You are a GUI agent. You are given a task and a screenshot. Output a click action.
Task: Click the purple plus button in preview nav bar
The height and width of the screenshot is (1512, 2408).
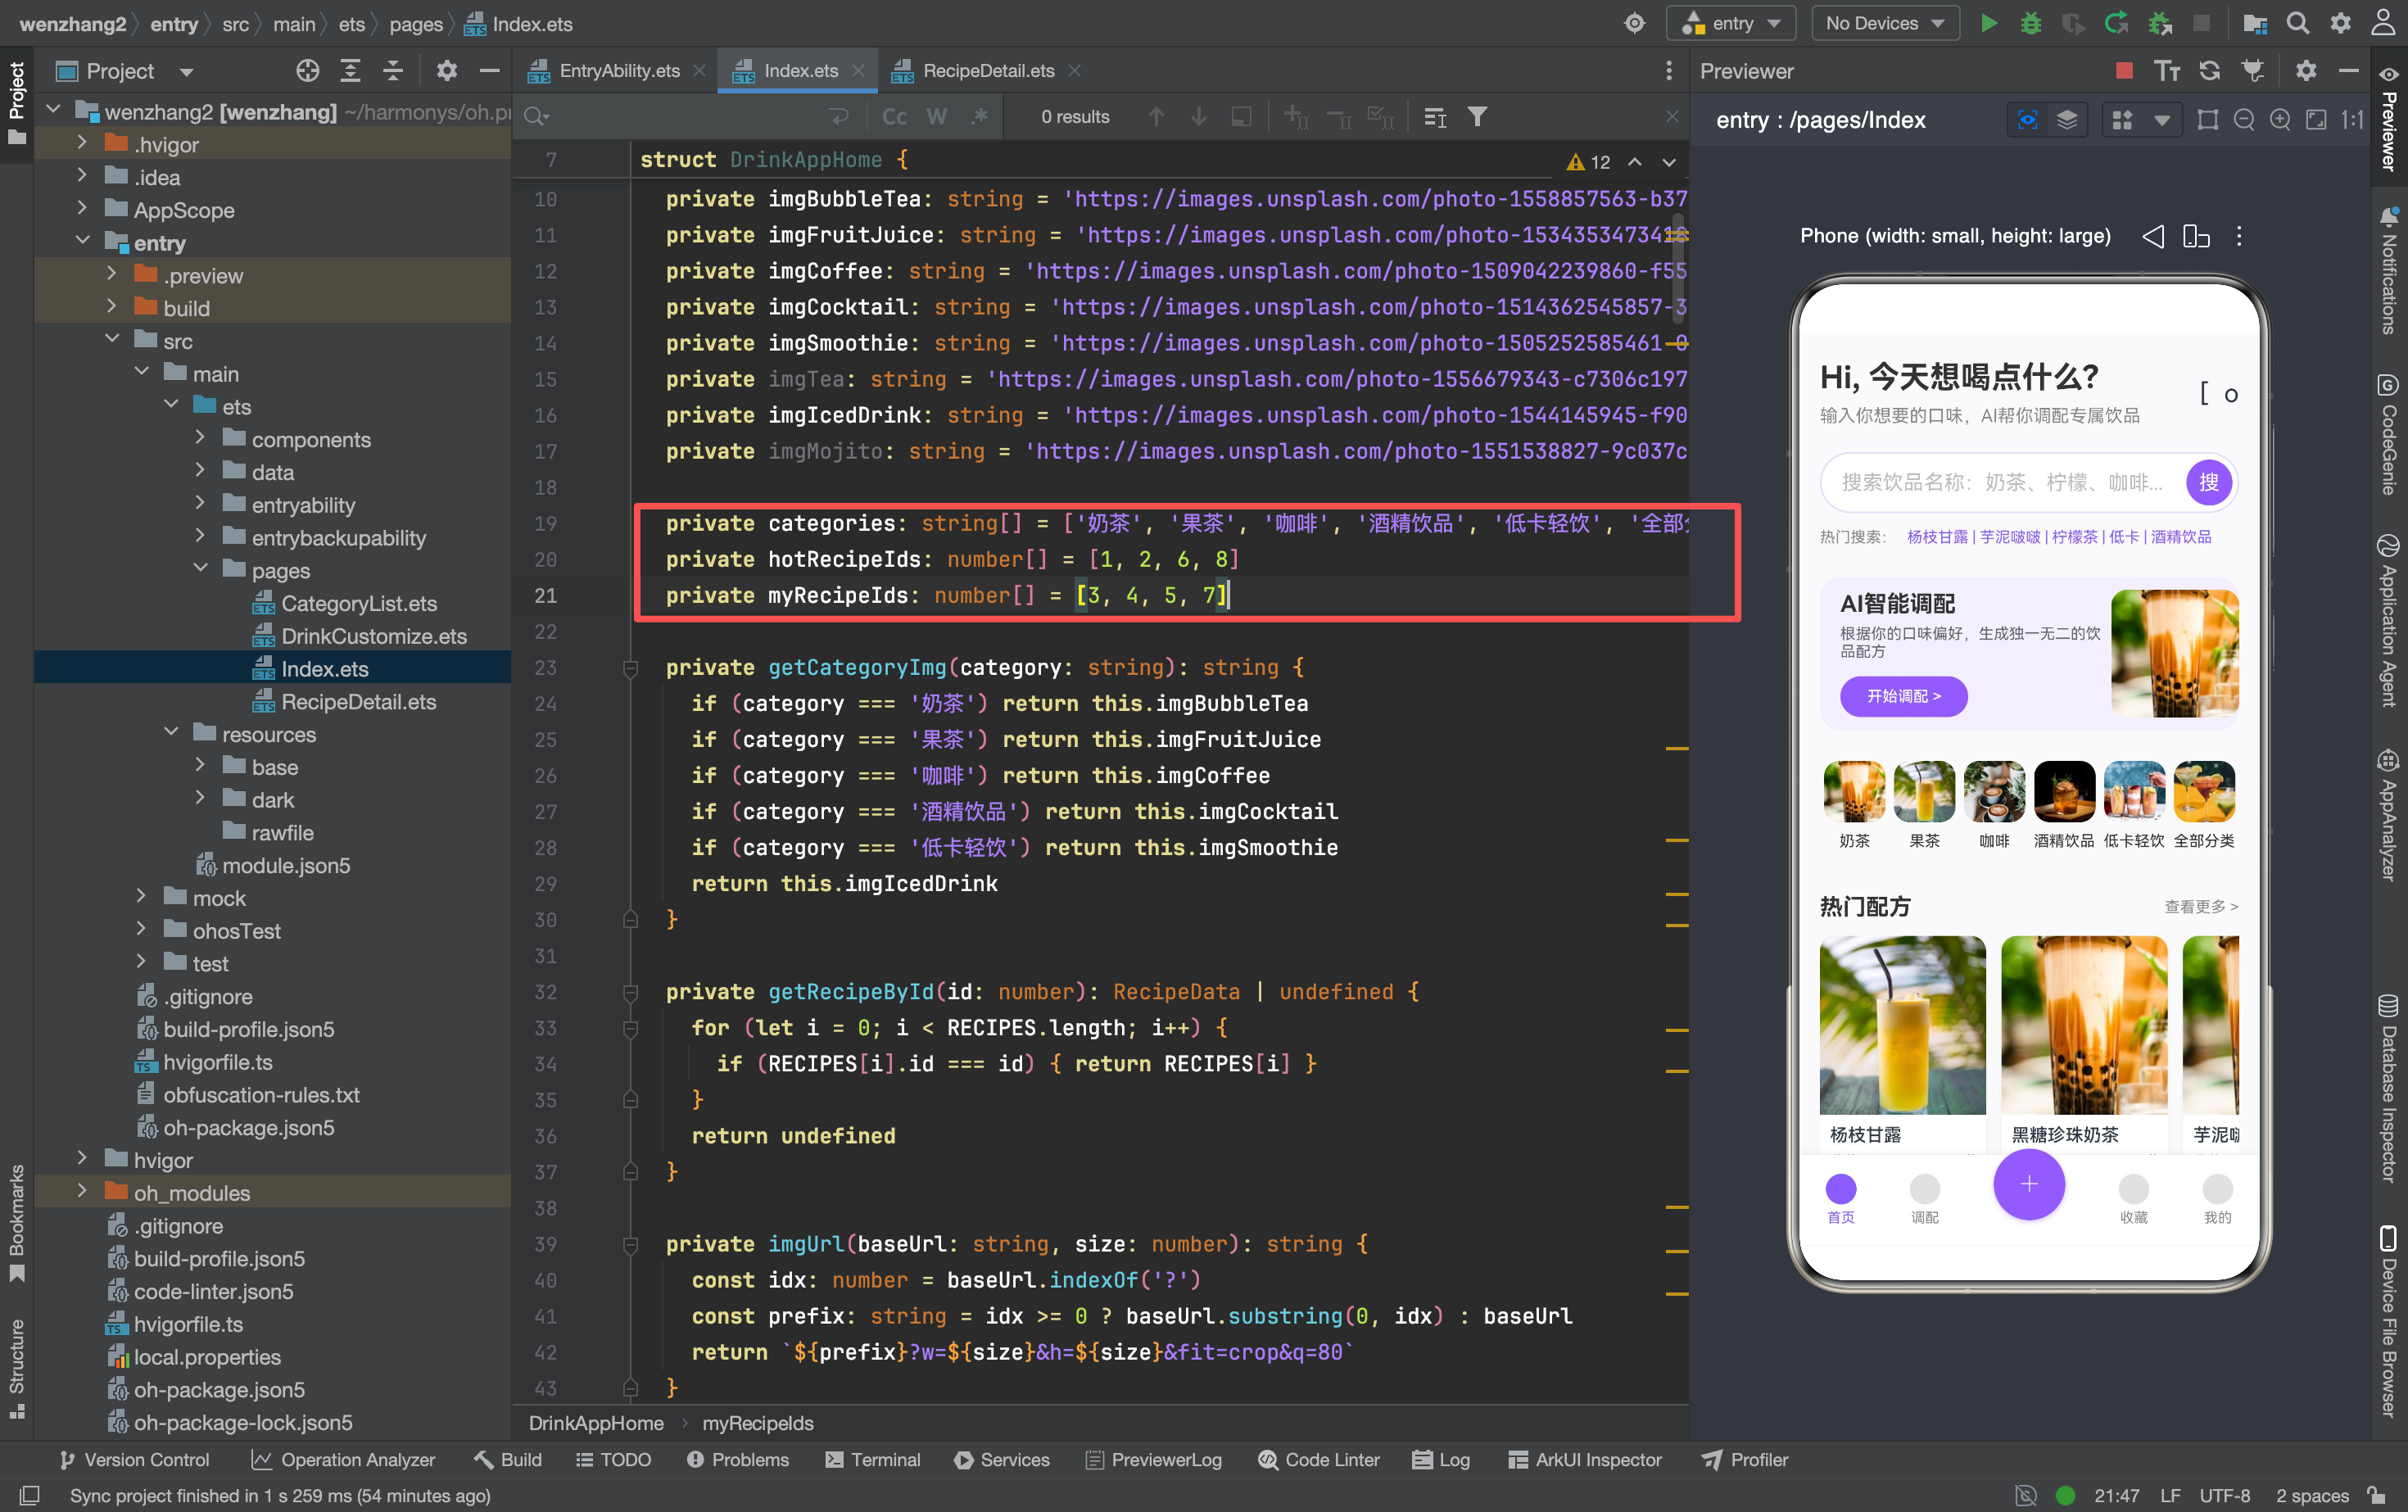coord(2028,1185)
